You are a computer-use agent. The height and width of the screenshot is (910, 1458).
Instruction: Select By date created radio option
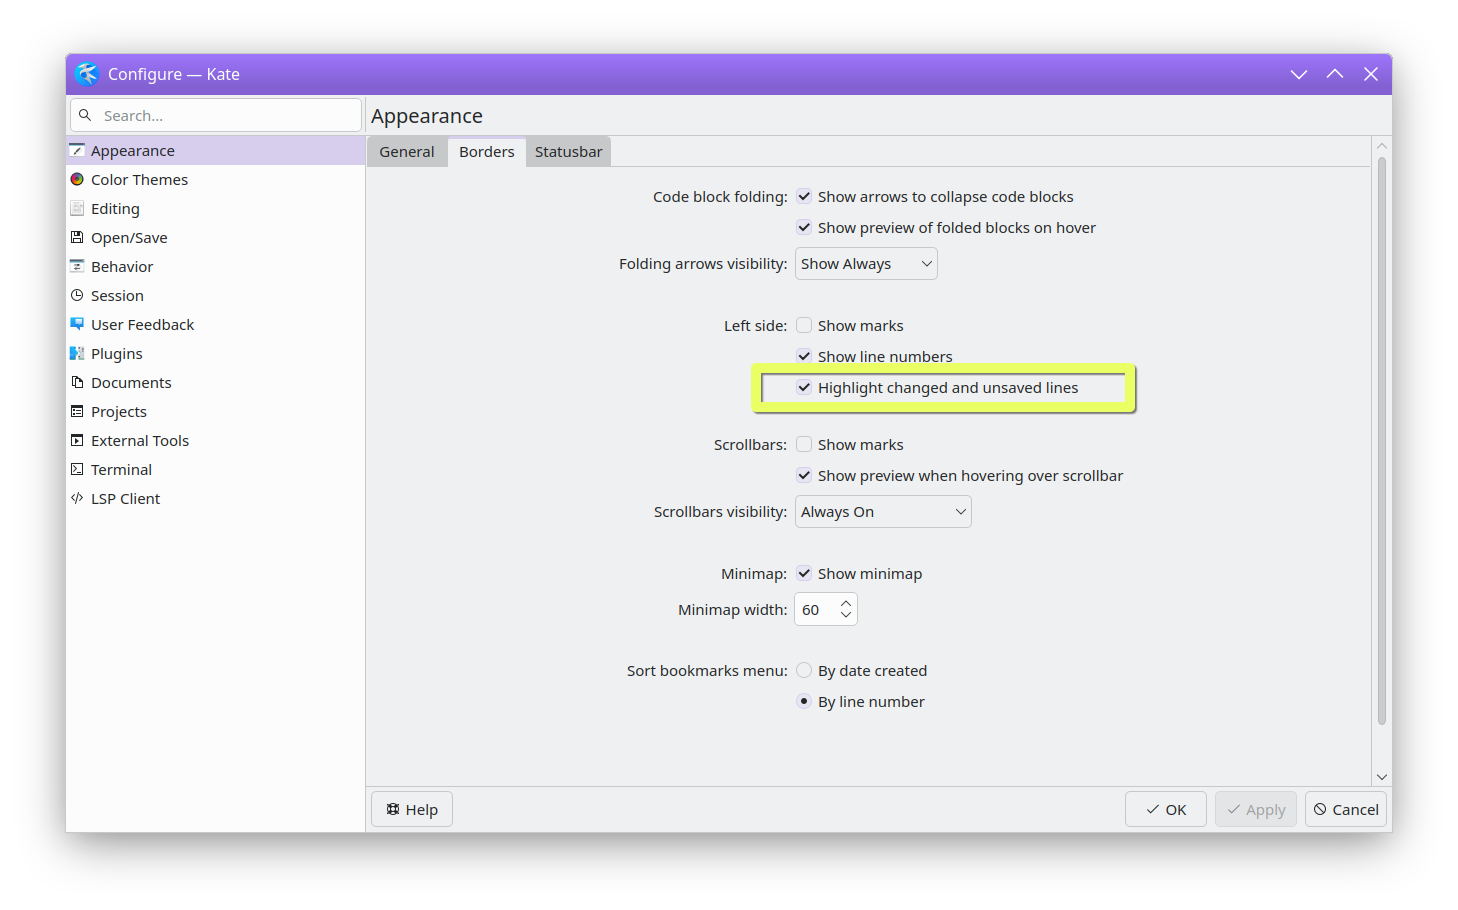tap(804, 670)
